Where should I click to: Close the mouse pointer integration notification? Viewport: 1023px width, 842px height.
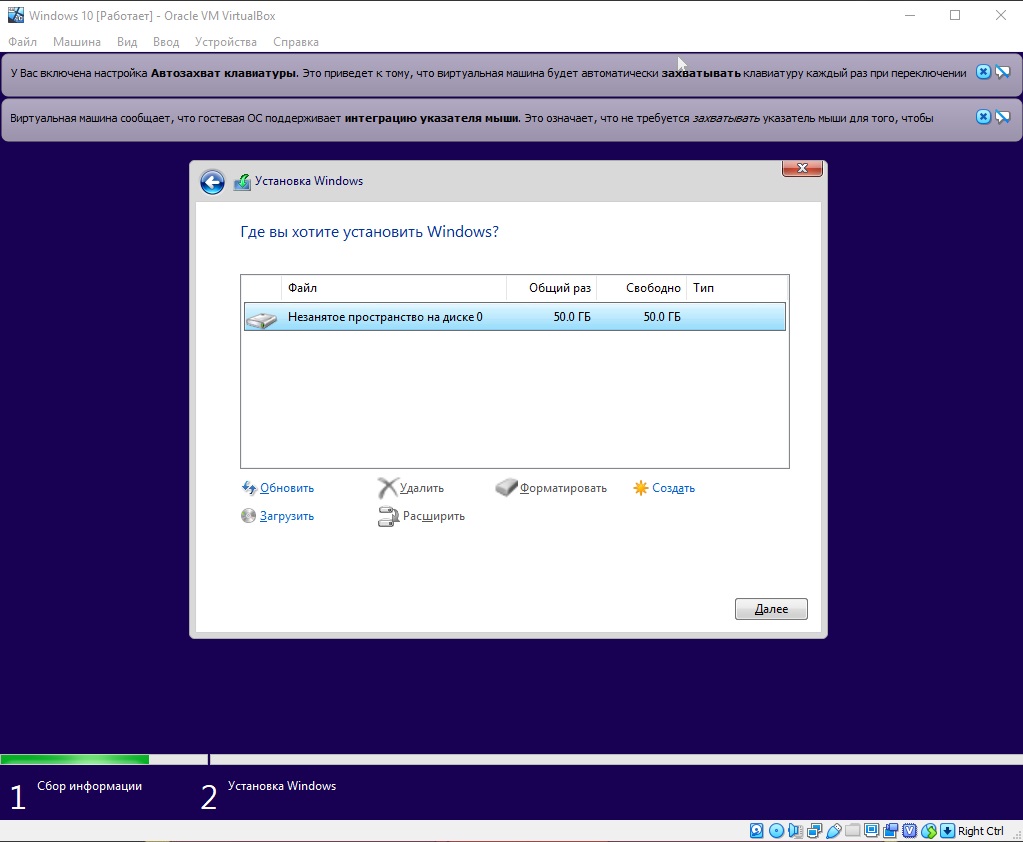pyautogui.click(x=983, y=117)
